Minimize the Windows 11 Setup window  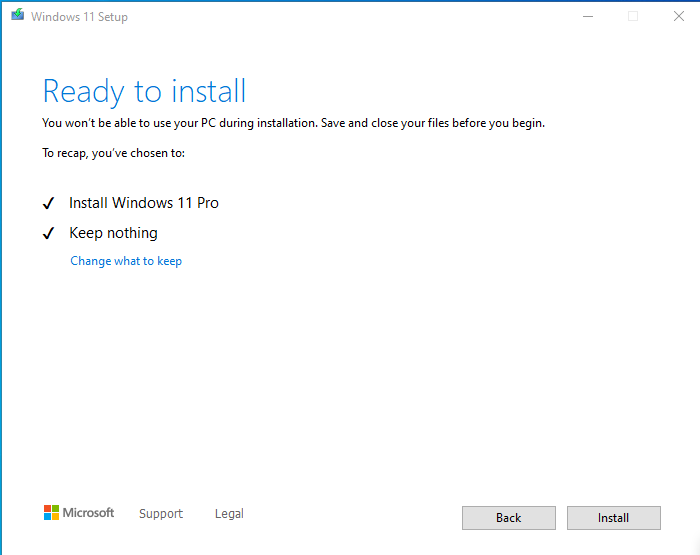588,17
